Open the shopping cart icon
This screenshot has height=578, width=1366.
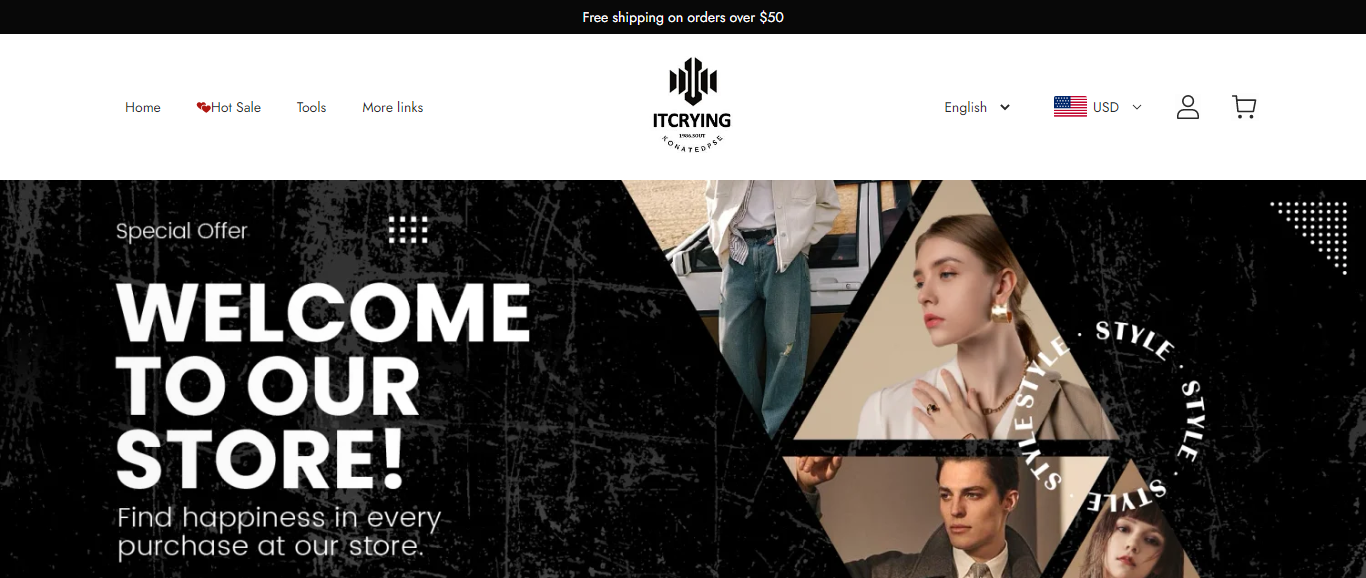tap(1244, 107)
